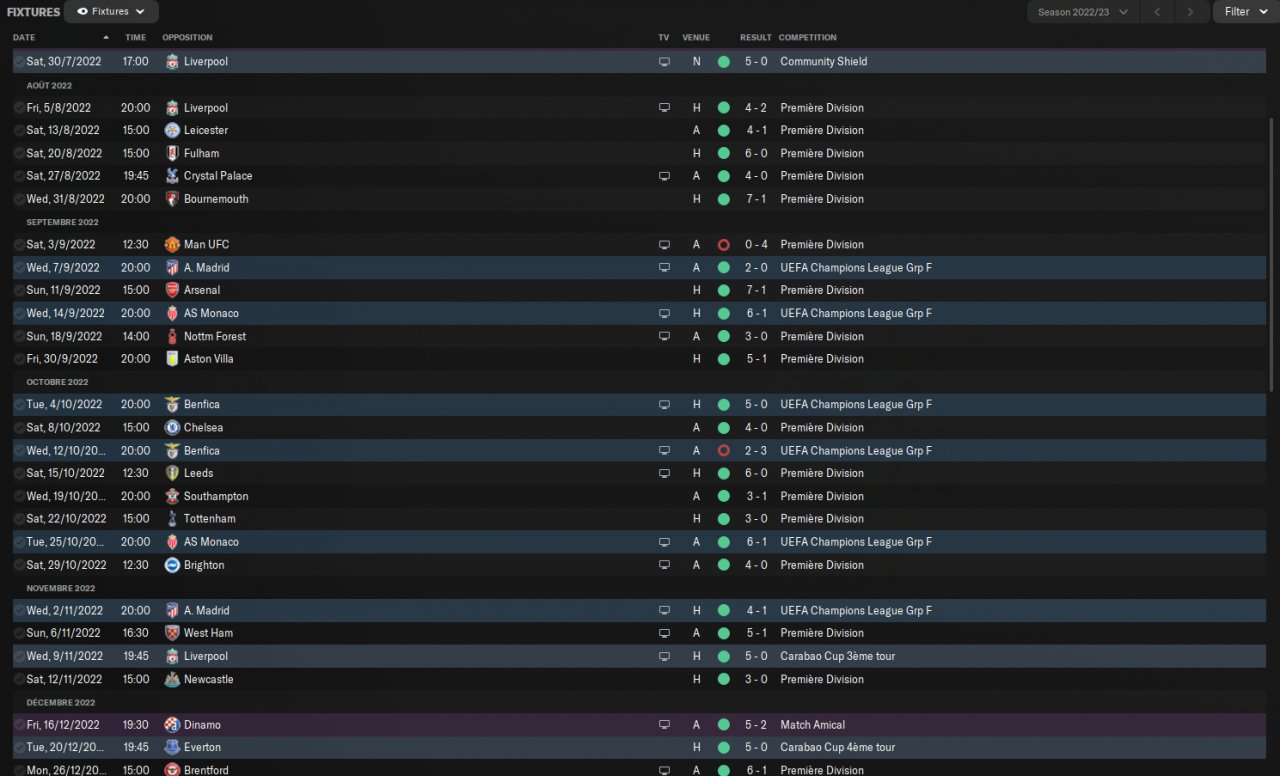Sort fixtures by the Date column
Viewport: 1280px width, 776px height.
pyautogui.click(x=24, y=38)
